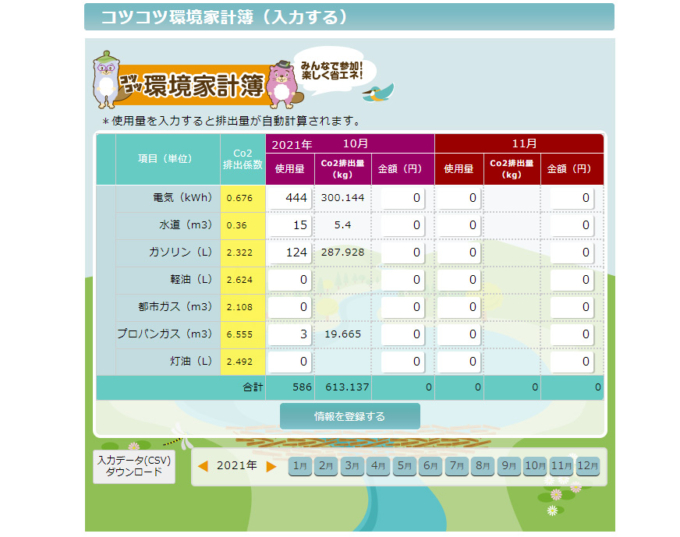Screen dimensions: 680x537
Task: Click the owl mascot beside the logo
Action: 105,81
